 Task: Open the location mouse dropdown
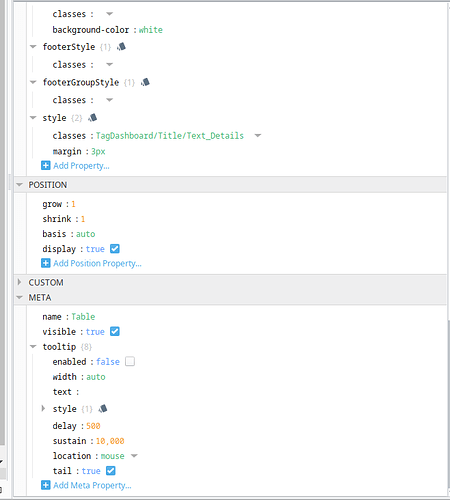(134, 456)
